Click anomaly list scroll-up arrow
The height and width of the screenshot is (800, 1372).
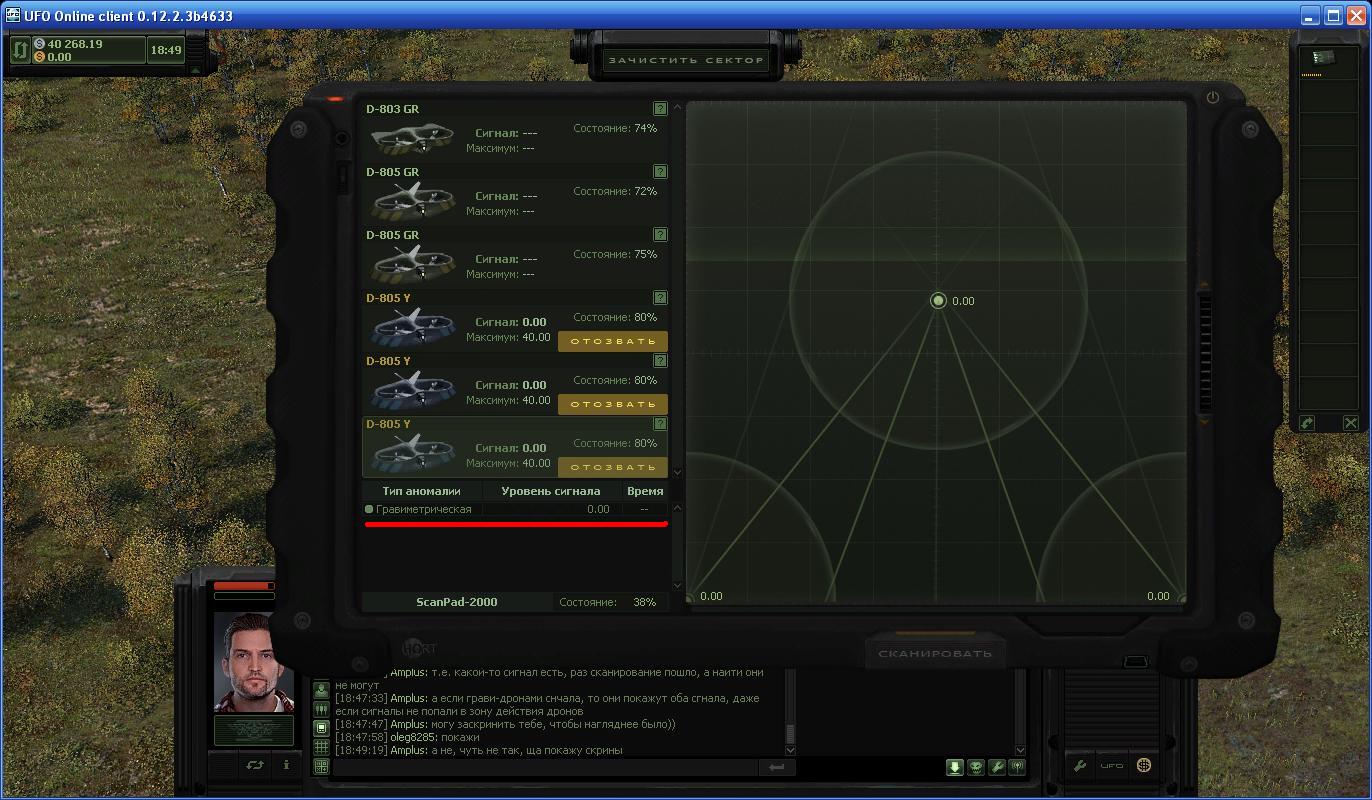pyautogui.click(x=677, y=509)
